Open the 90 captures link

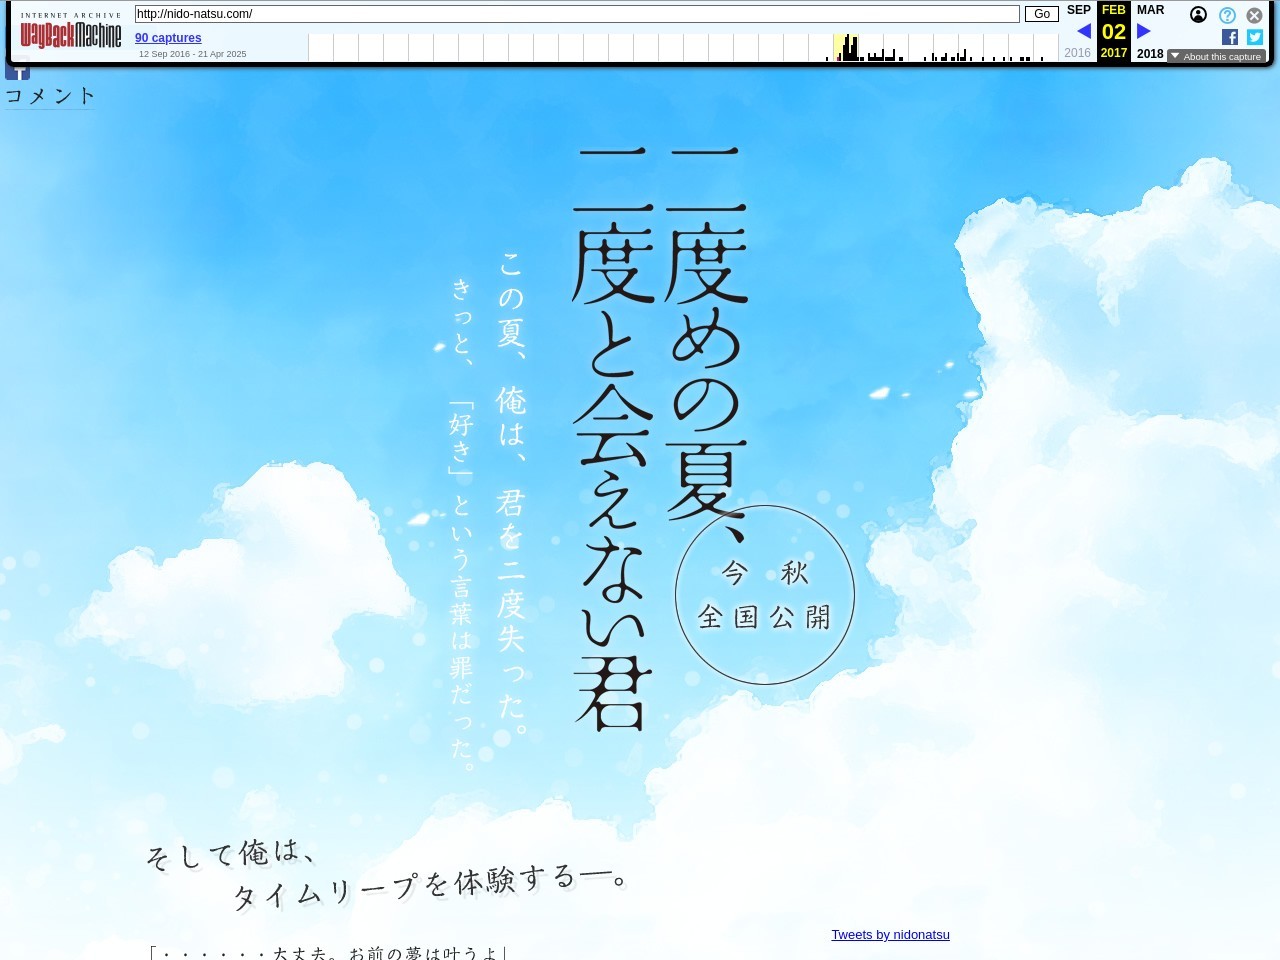[168, 38]
